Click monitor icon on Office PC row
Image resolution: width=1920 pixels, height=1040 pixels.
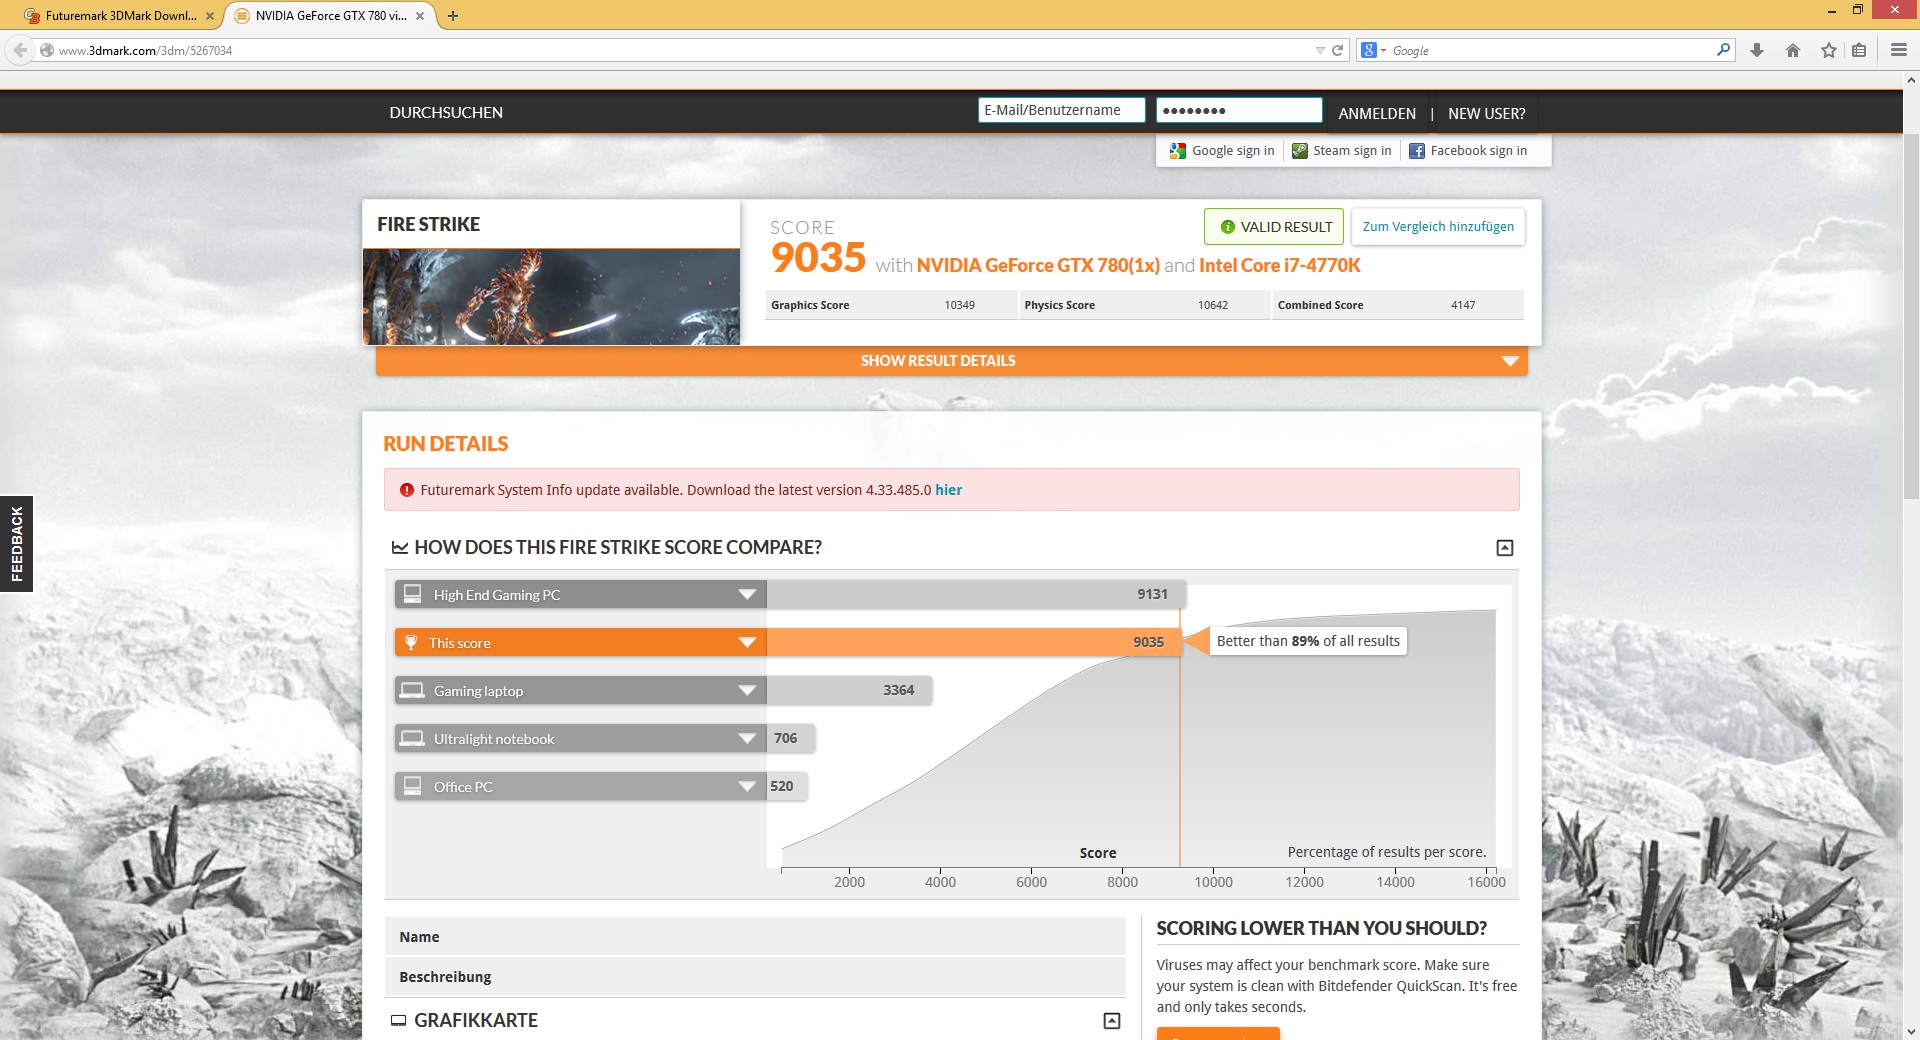coord(412,786)
